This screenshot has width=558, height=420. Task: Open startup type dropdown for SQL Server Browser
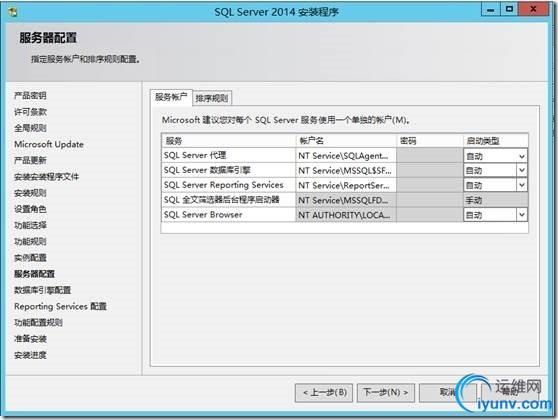(x=522, y=215)
